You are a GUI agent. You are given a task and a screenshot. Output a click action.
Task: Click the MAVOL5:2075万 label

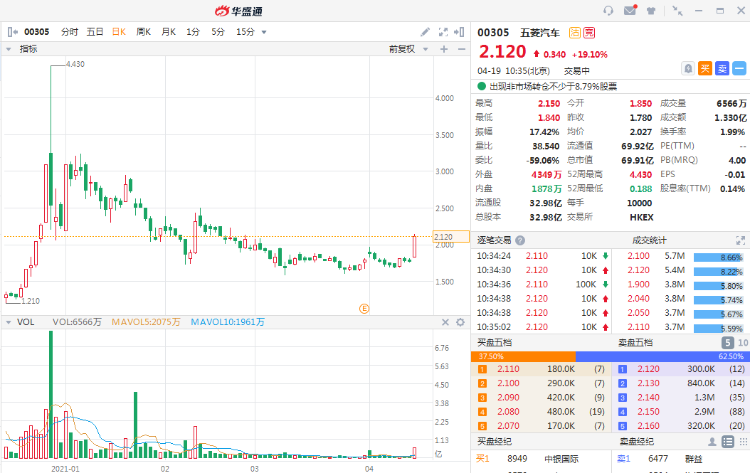(146, 322)
